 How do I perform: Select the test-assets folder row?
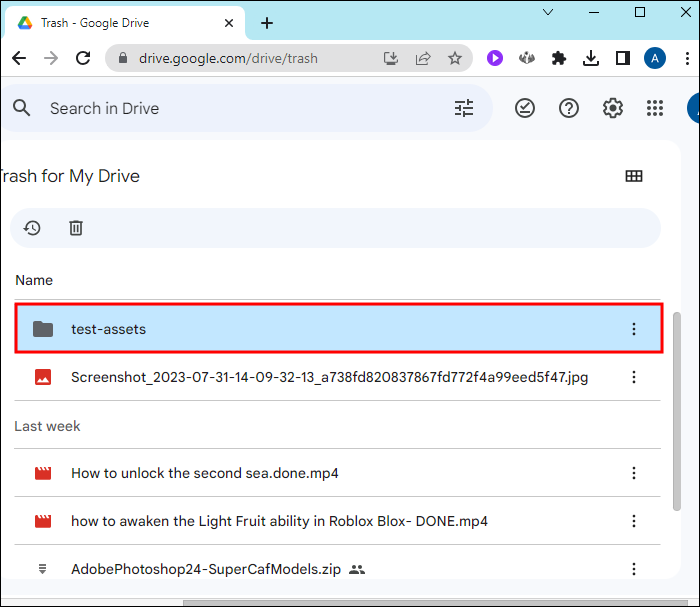pos(300,329)
